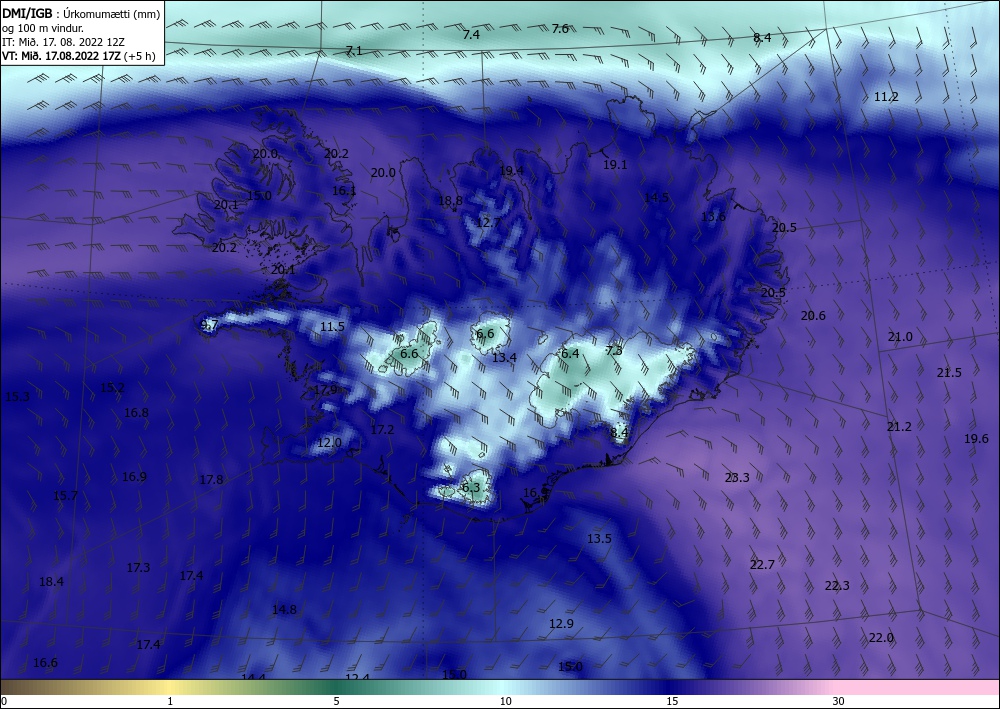Pick the map value 19.6

point(976,439)
